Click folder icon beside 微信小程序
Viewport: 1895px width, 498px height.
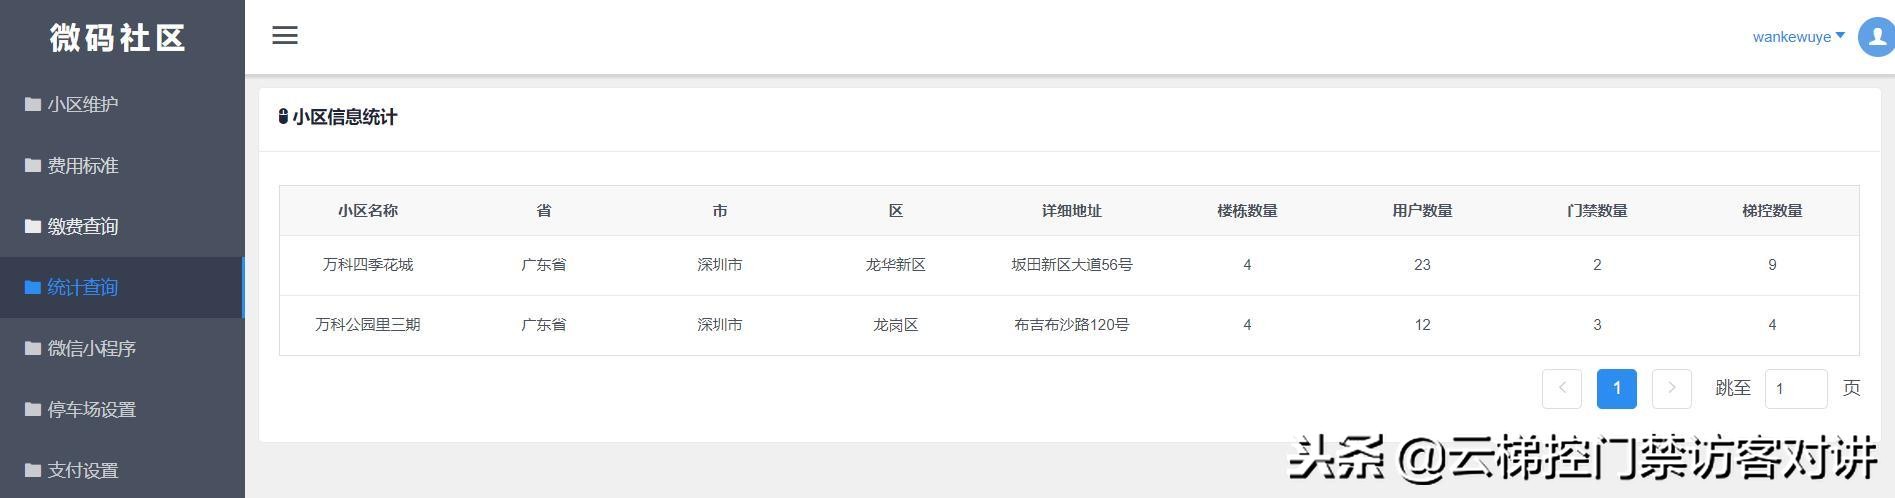[33, 348]
